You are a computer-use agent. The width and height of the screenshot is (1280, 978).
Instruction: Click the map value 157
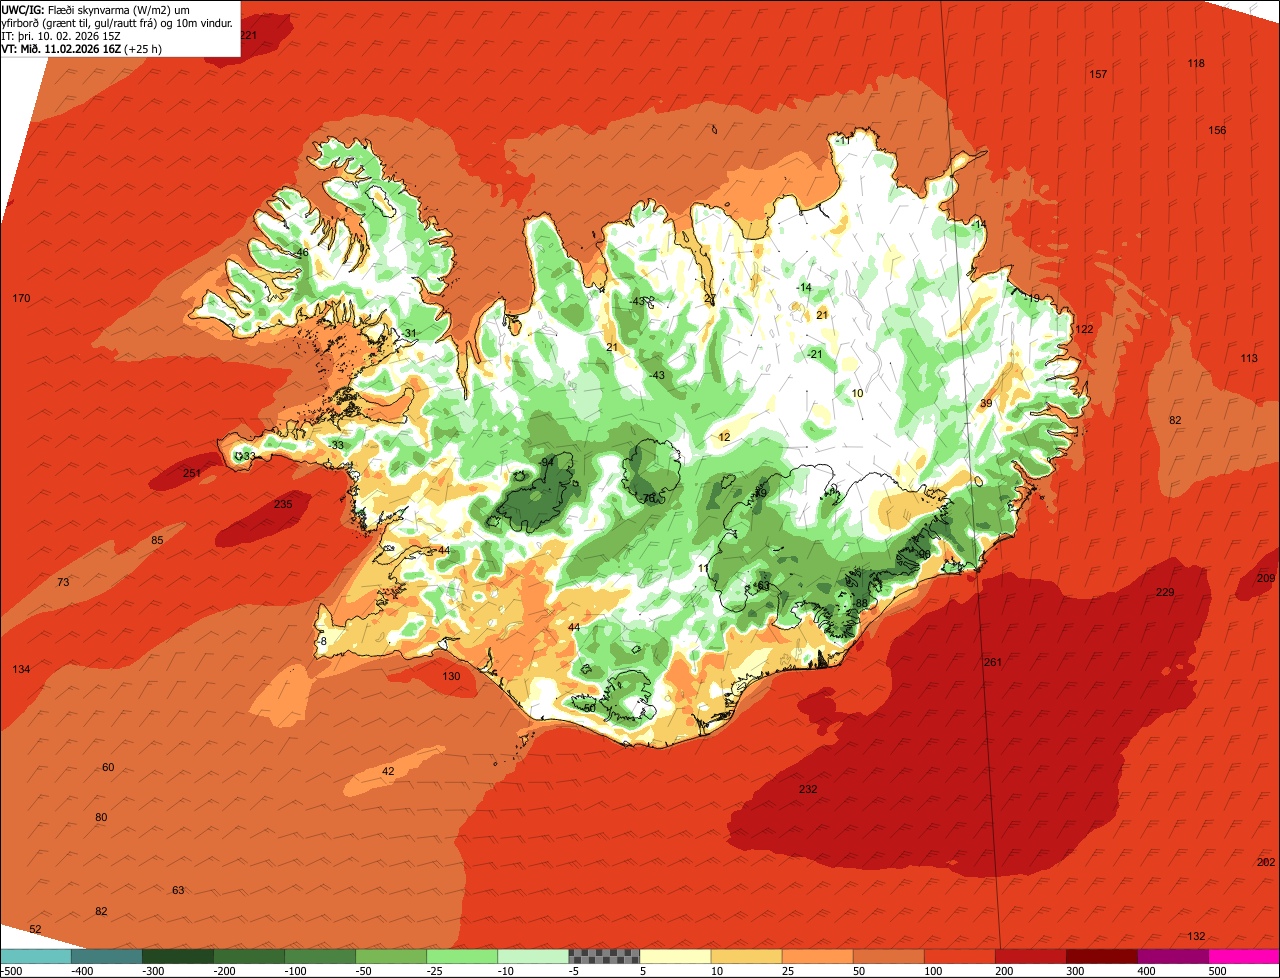point(1098,75)
